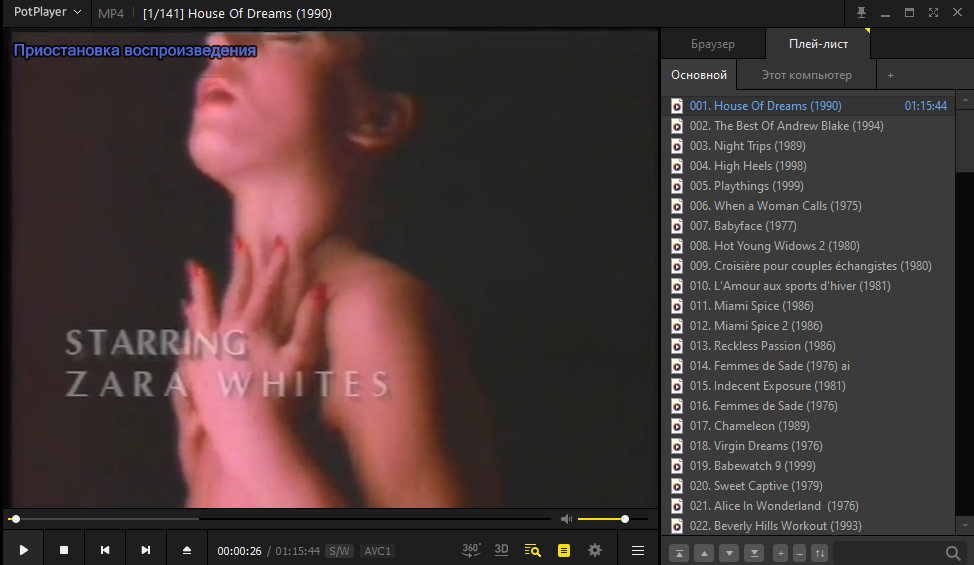Remove the selected item from the playlist
Screen dimensions: 974x565
point(800,553)
